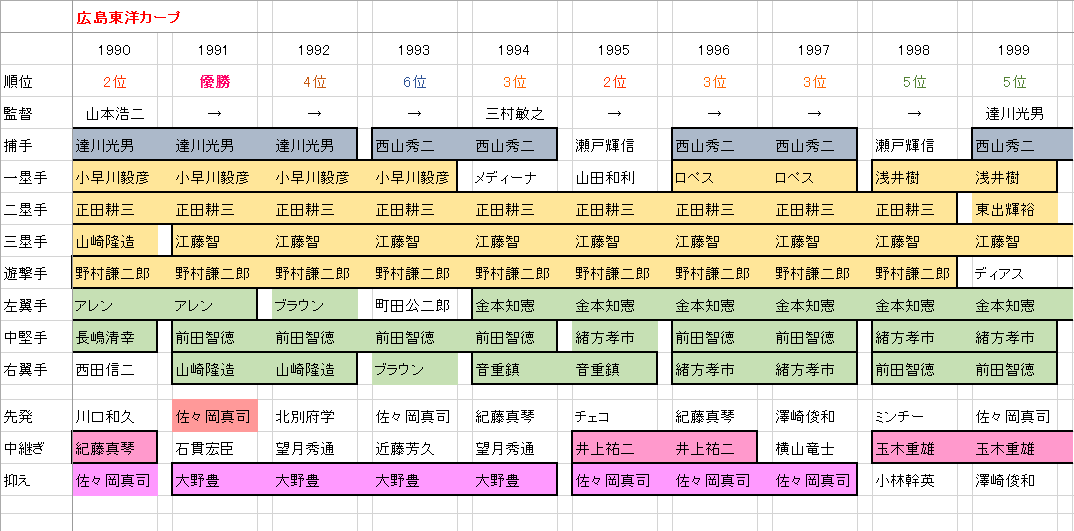Click 金本知憲 cell under 1994
The height and width of the screenshot is (531, 1074).
pyautogui.click(x=514, y=306)
